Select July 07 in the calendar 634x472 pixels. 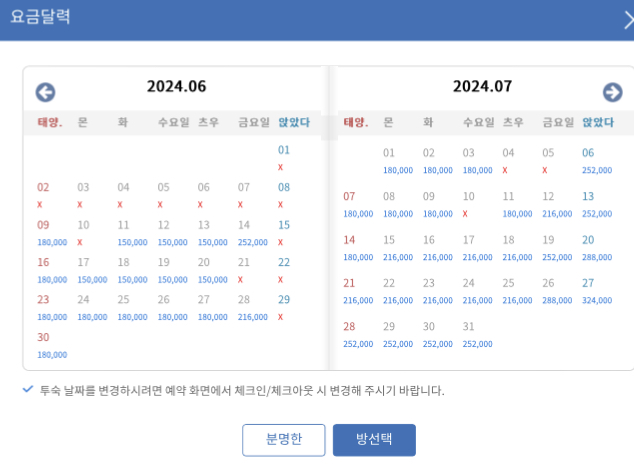(358, 205)
